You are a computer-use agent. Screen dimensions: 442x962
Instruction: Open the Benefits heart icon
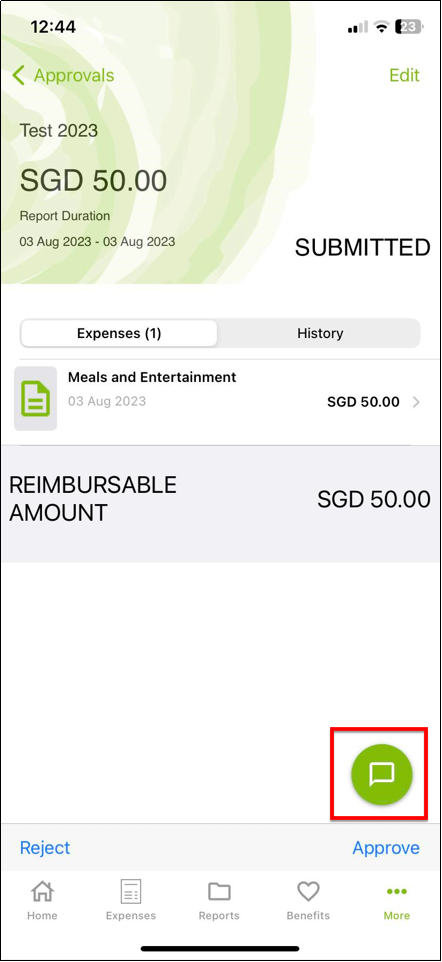308,891
